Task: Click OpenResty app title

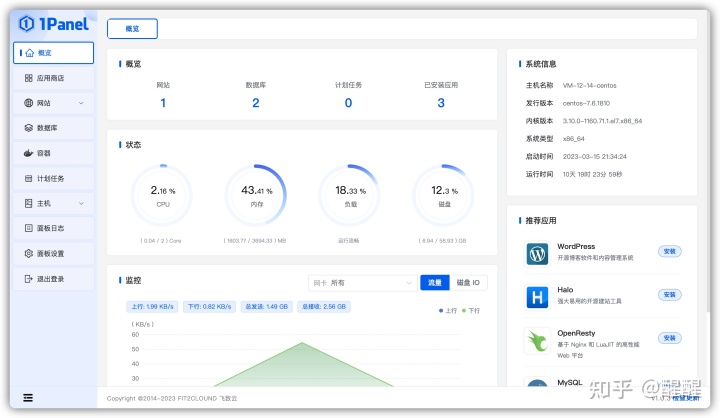Action: (x=576, y=333)
